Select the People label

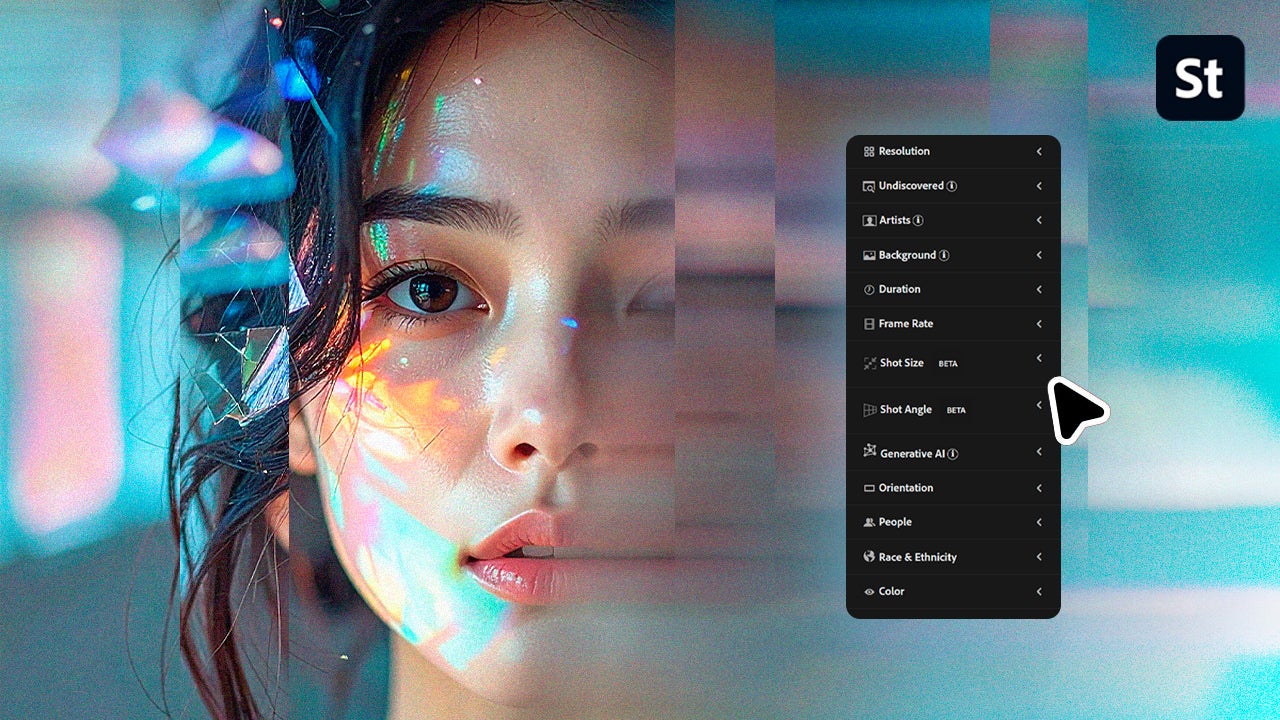(x=895, y=522)
